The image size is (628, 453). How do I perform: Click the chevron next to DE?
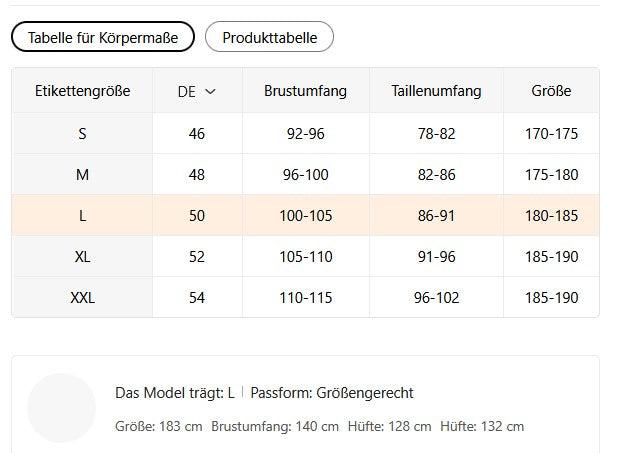(210, 91)
